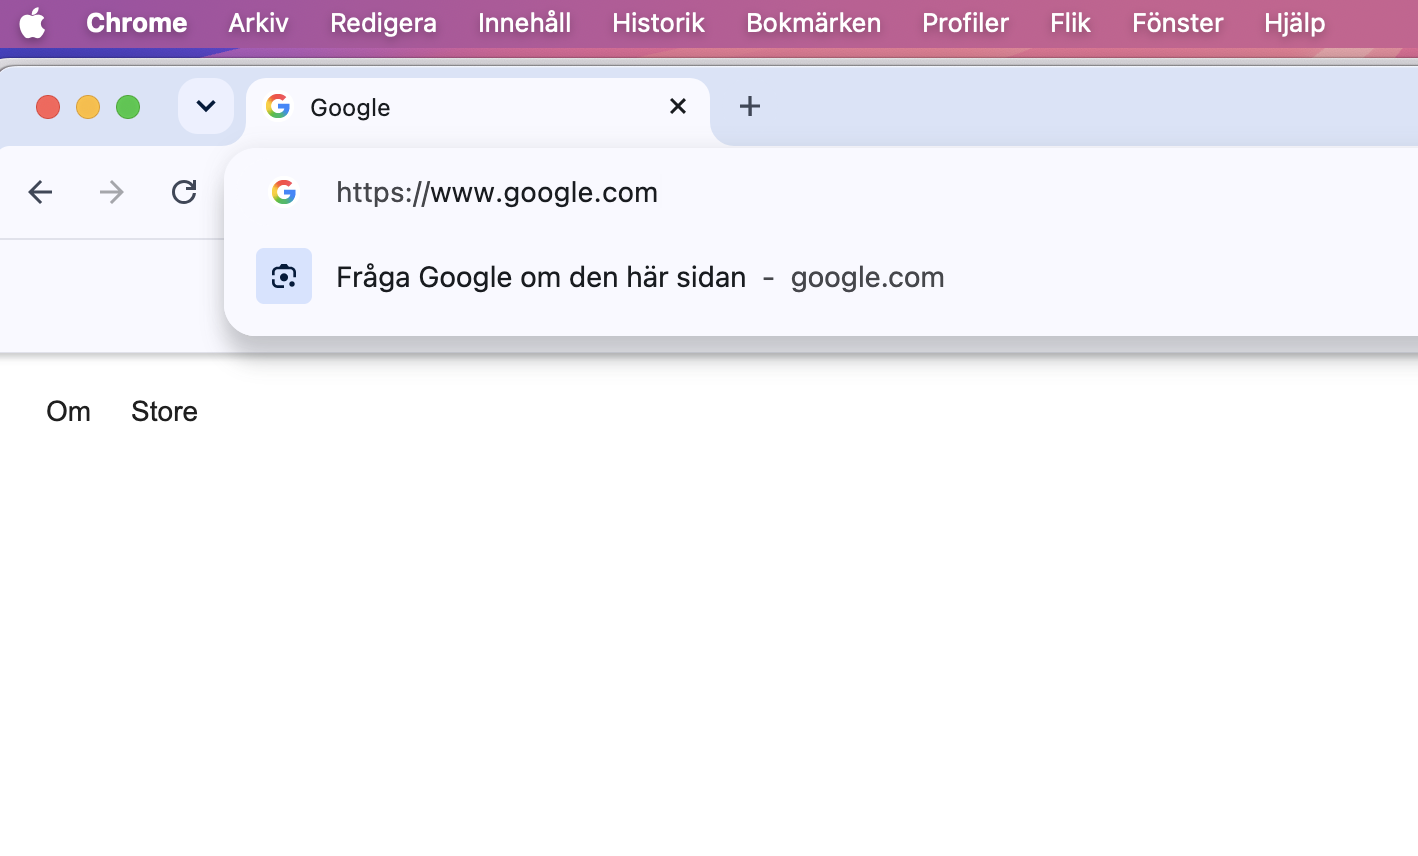Open the Redigera menu
Image resolution: width=1418 pixels, height=856 pixels.
point(383,22)
